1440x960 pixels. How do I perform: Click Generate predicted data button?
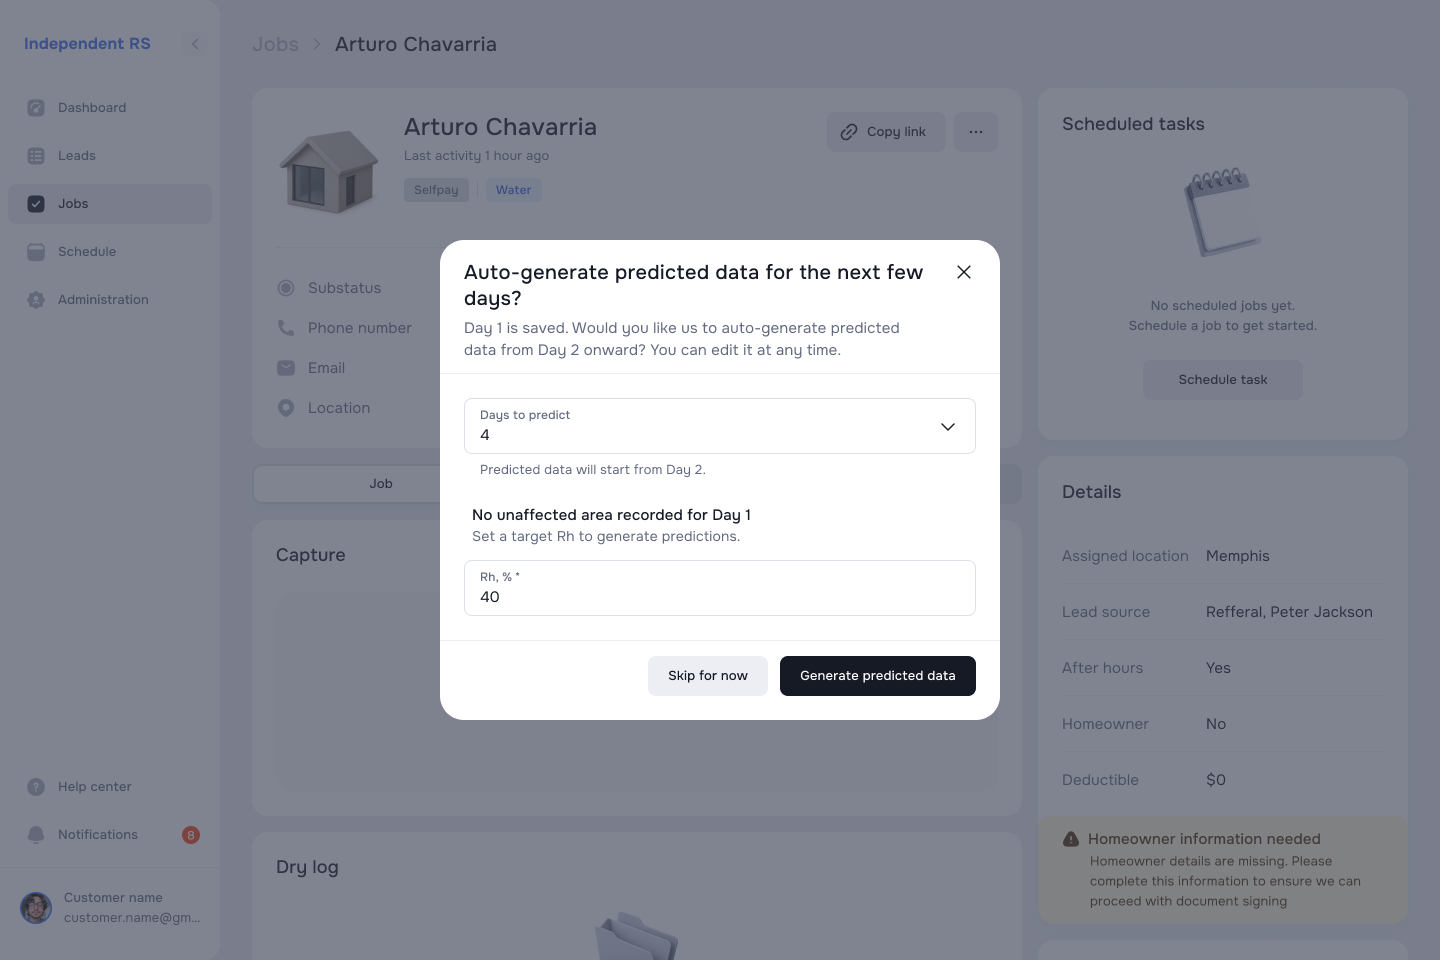[x=878, y=676]
